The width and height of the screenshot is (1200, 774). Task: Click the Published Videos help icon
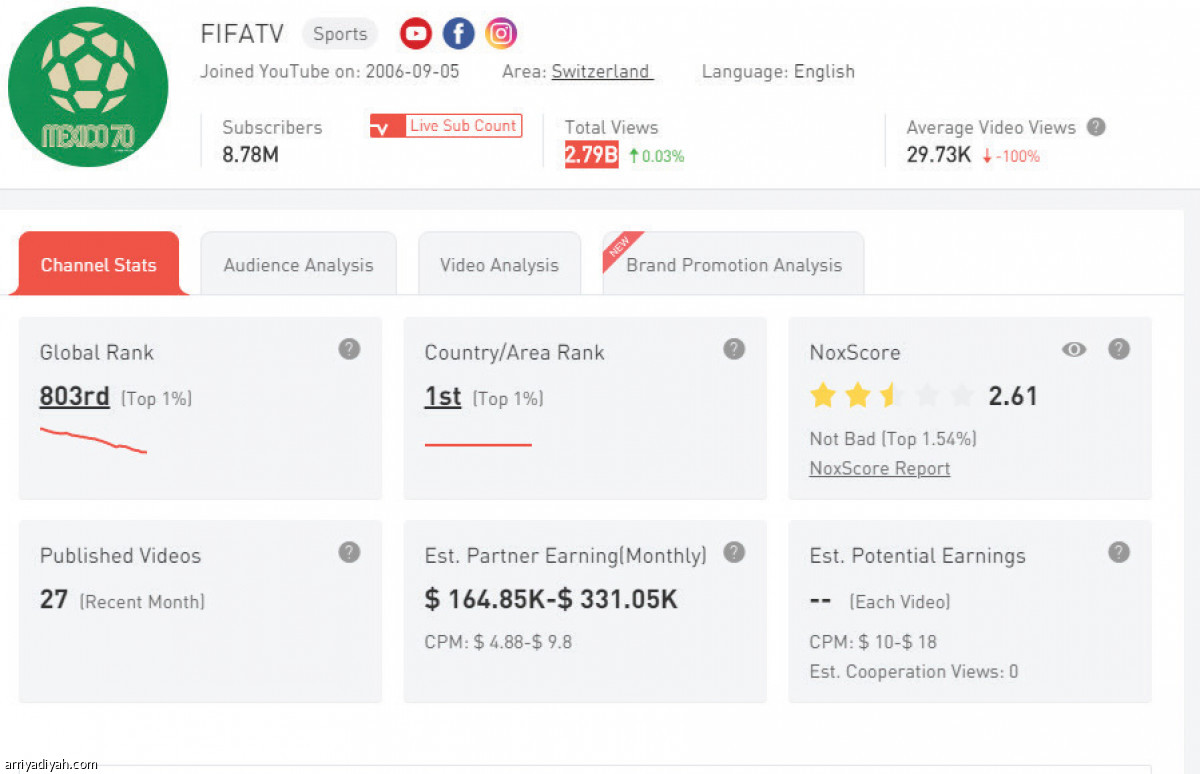(x=349, y=552)
